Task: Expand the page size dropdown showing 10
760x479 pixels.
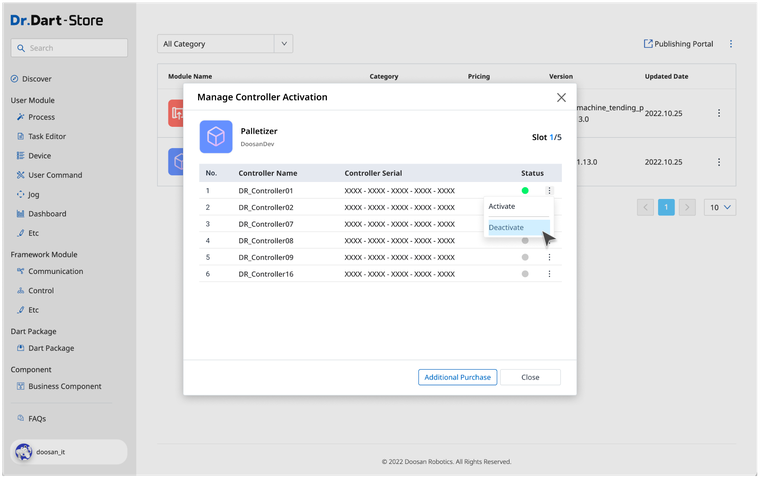Action: tap(720, 207)
